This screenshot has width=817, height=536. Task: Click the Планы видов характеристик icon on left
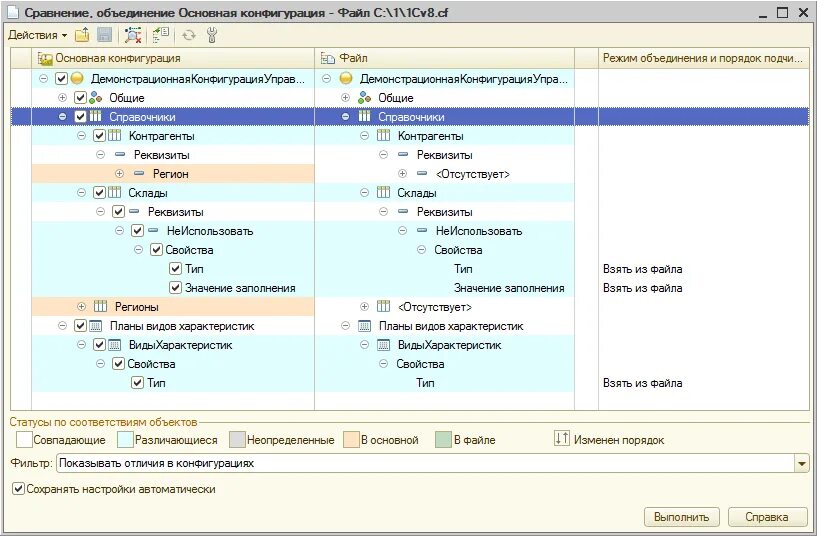click(95, 326)
